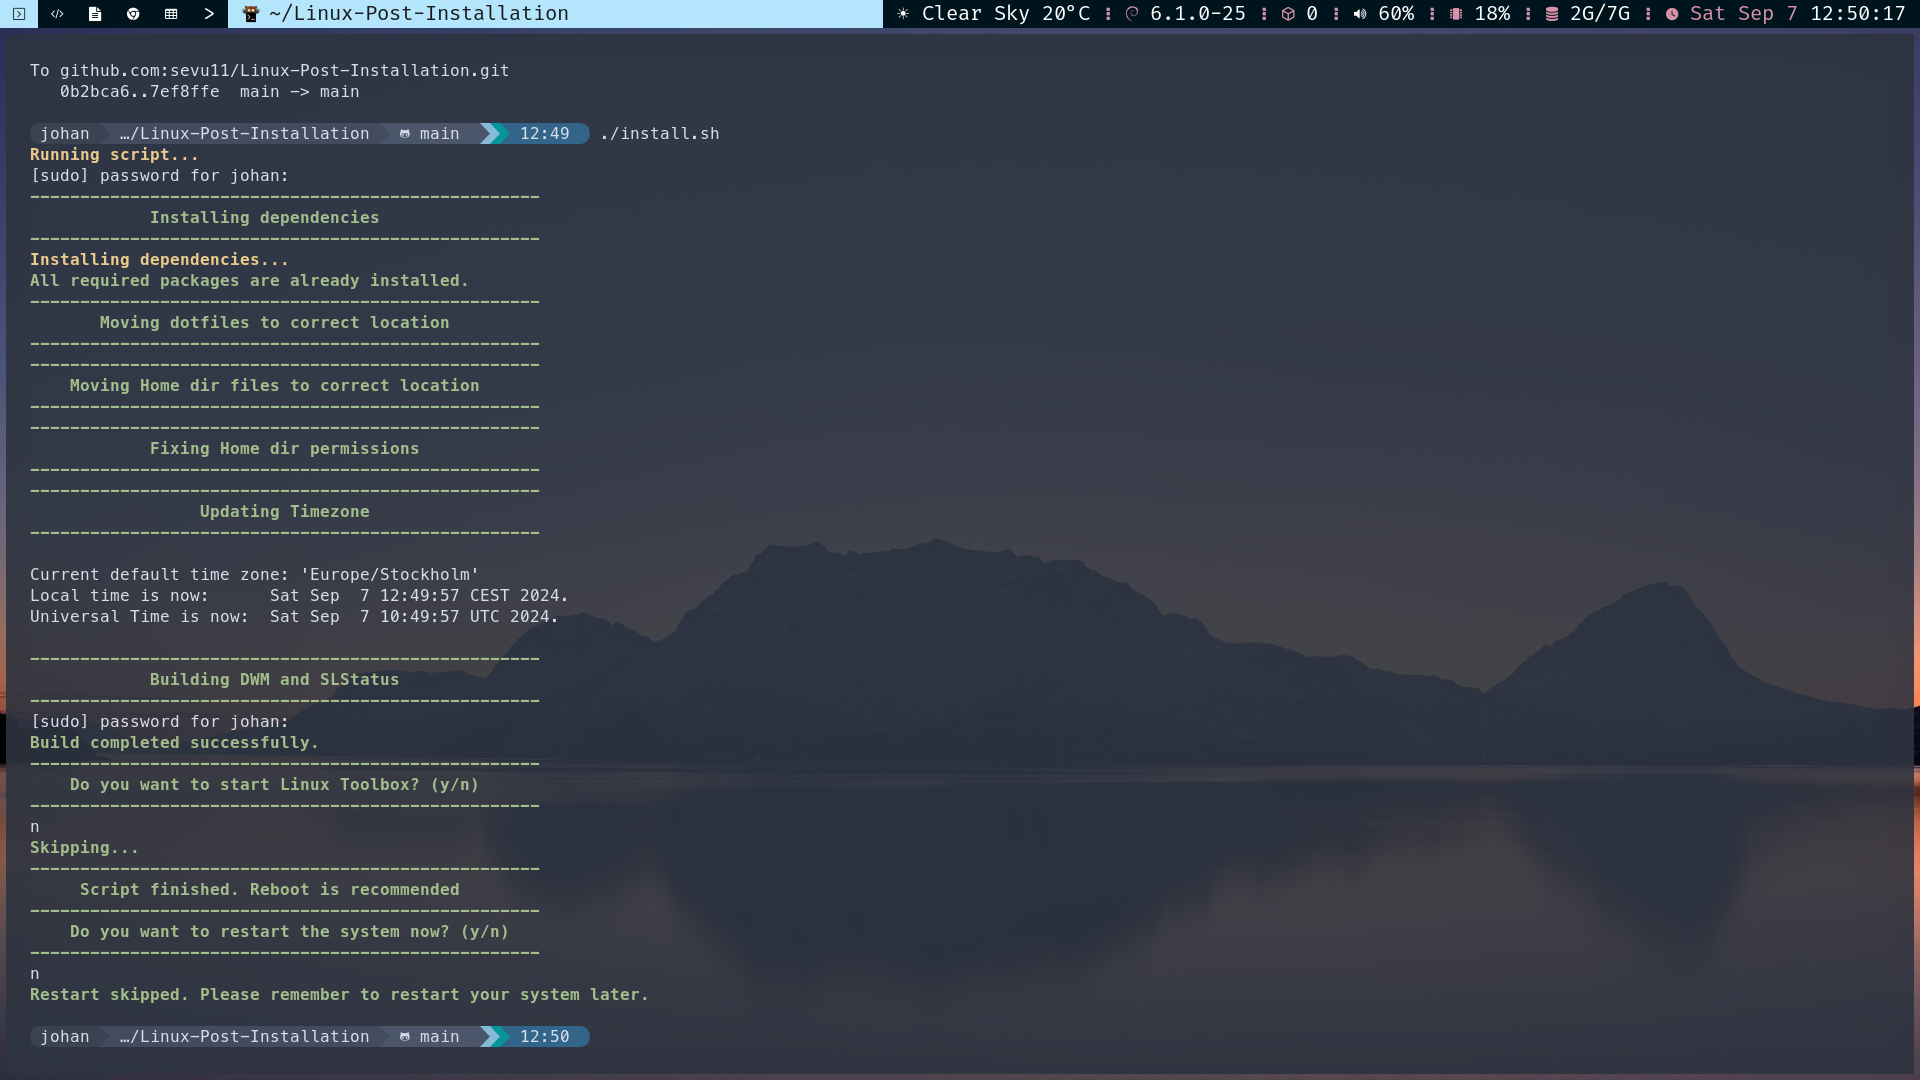
Task: Click the Debian swirl kernel icon
Action: tap(1132, 14)
